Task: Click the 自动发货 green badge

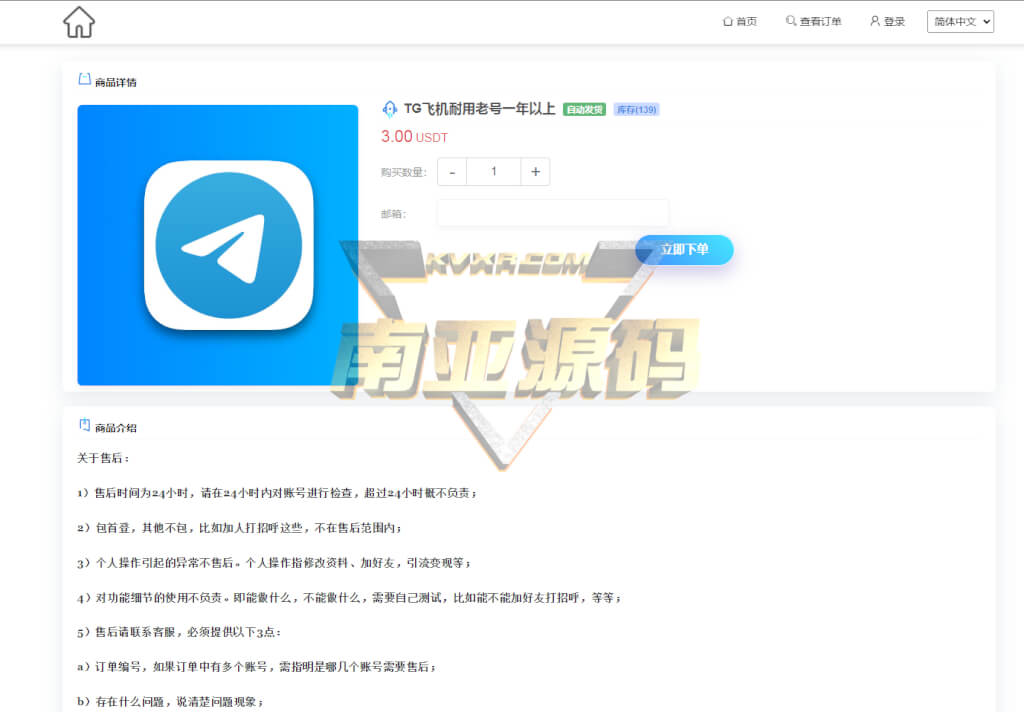Action: [584, 110]
